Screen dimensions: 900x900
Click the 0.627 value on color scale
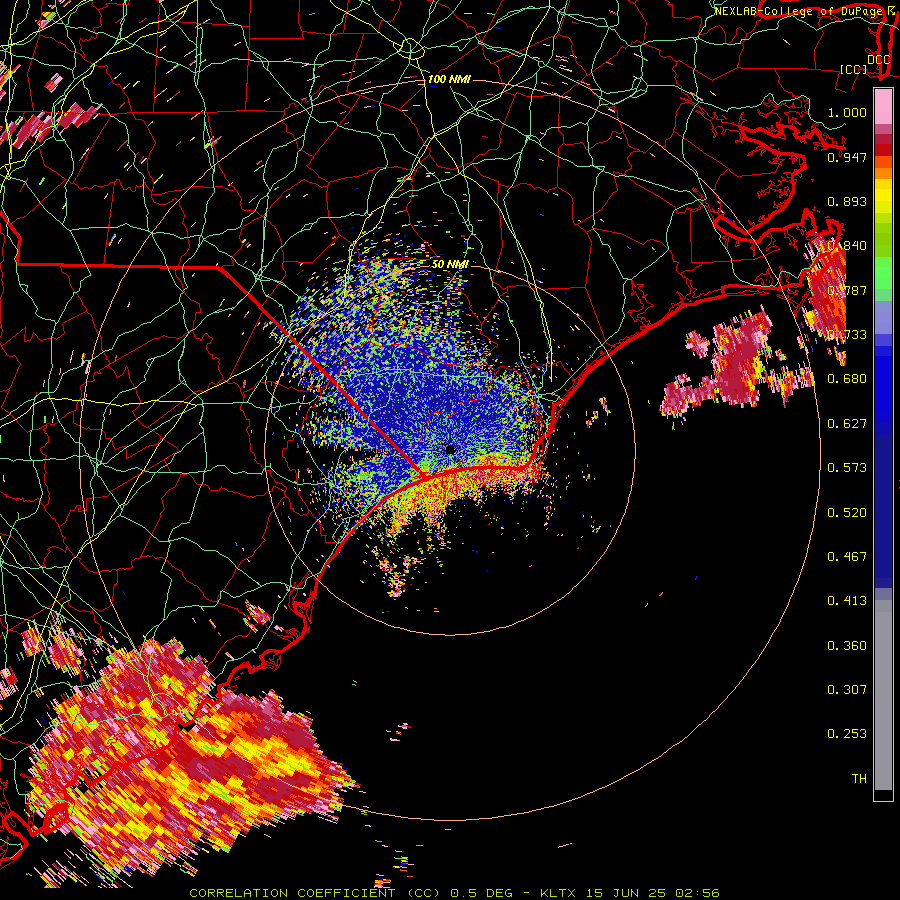tap(847, 423)
